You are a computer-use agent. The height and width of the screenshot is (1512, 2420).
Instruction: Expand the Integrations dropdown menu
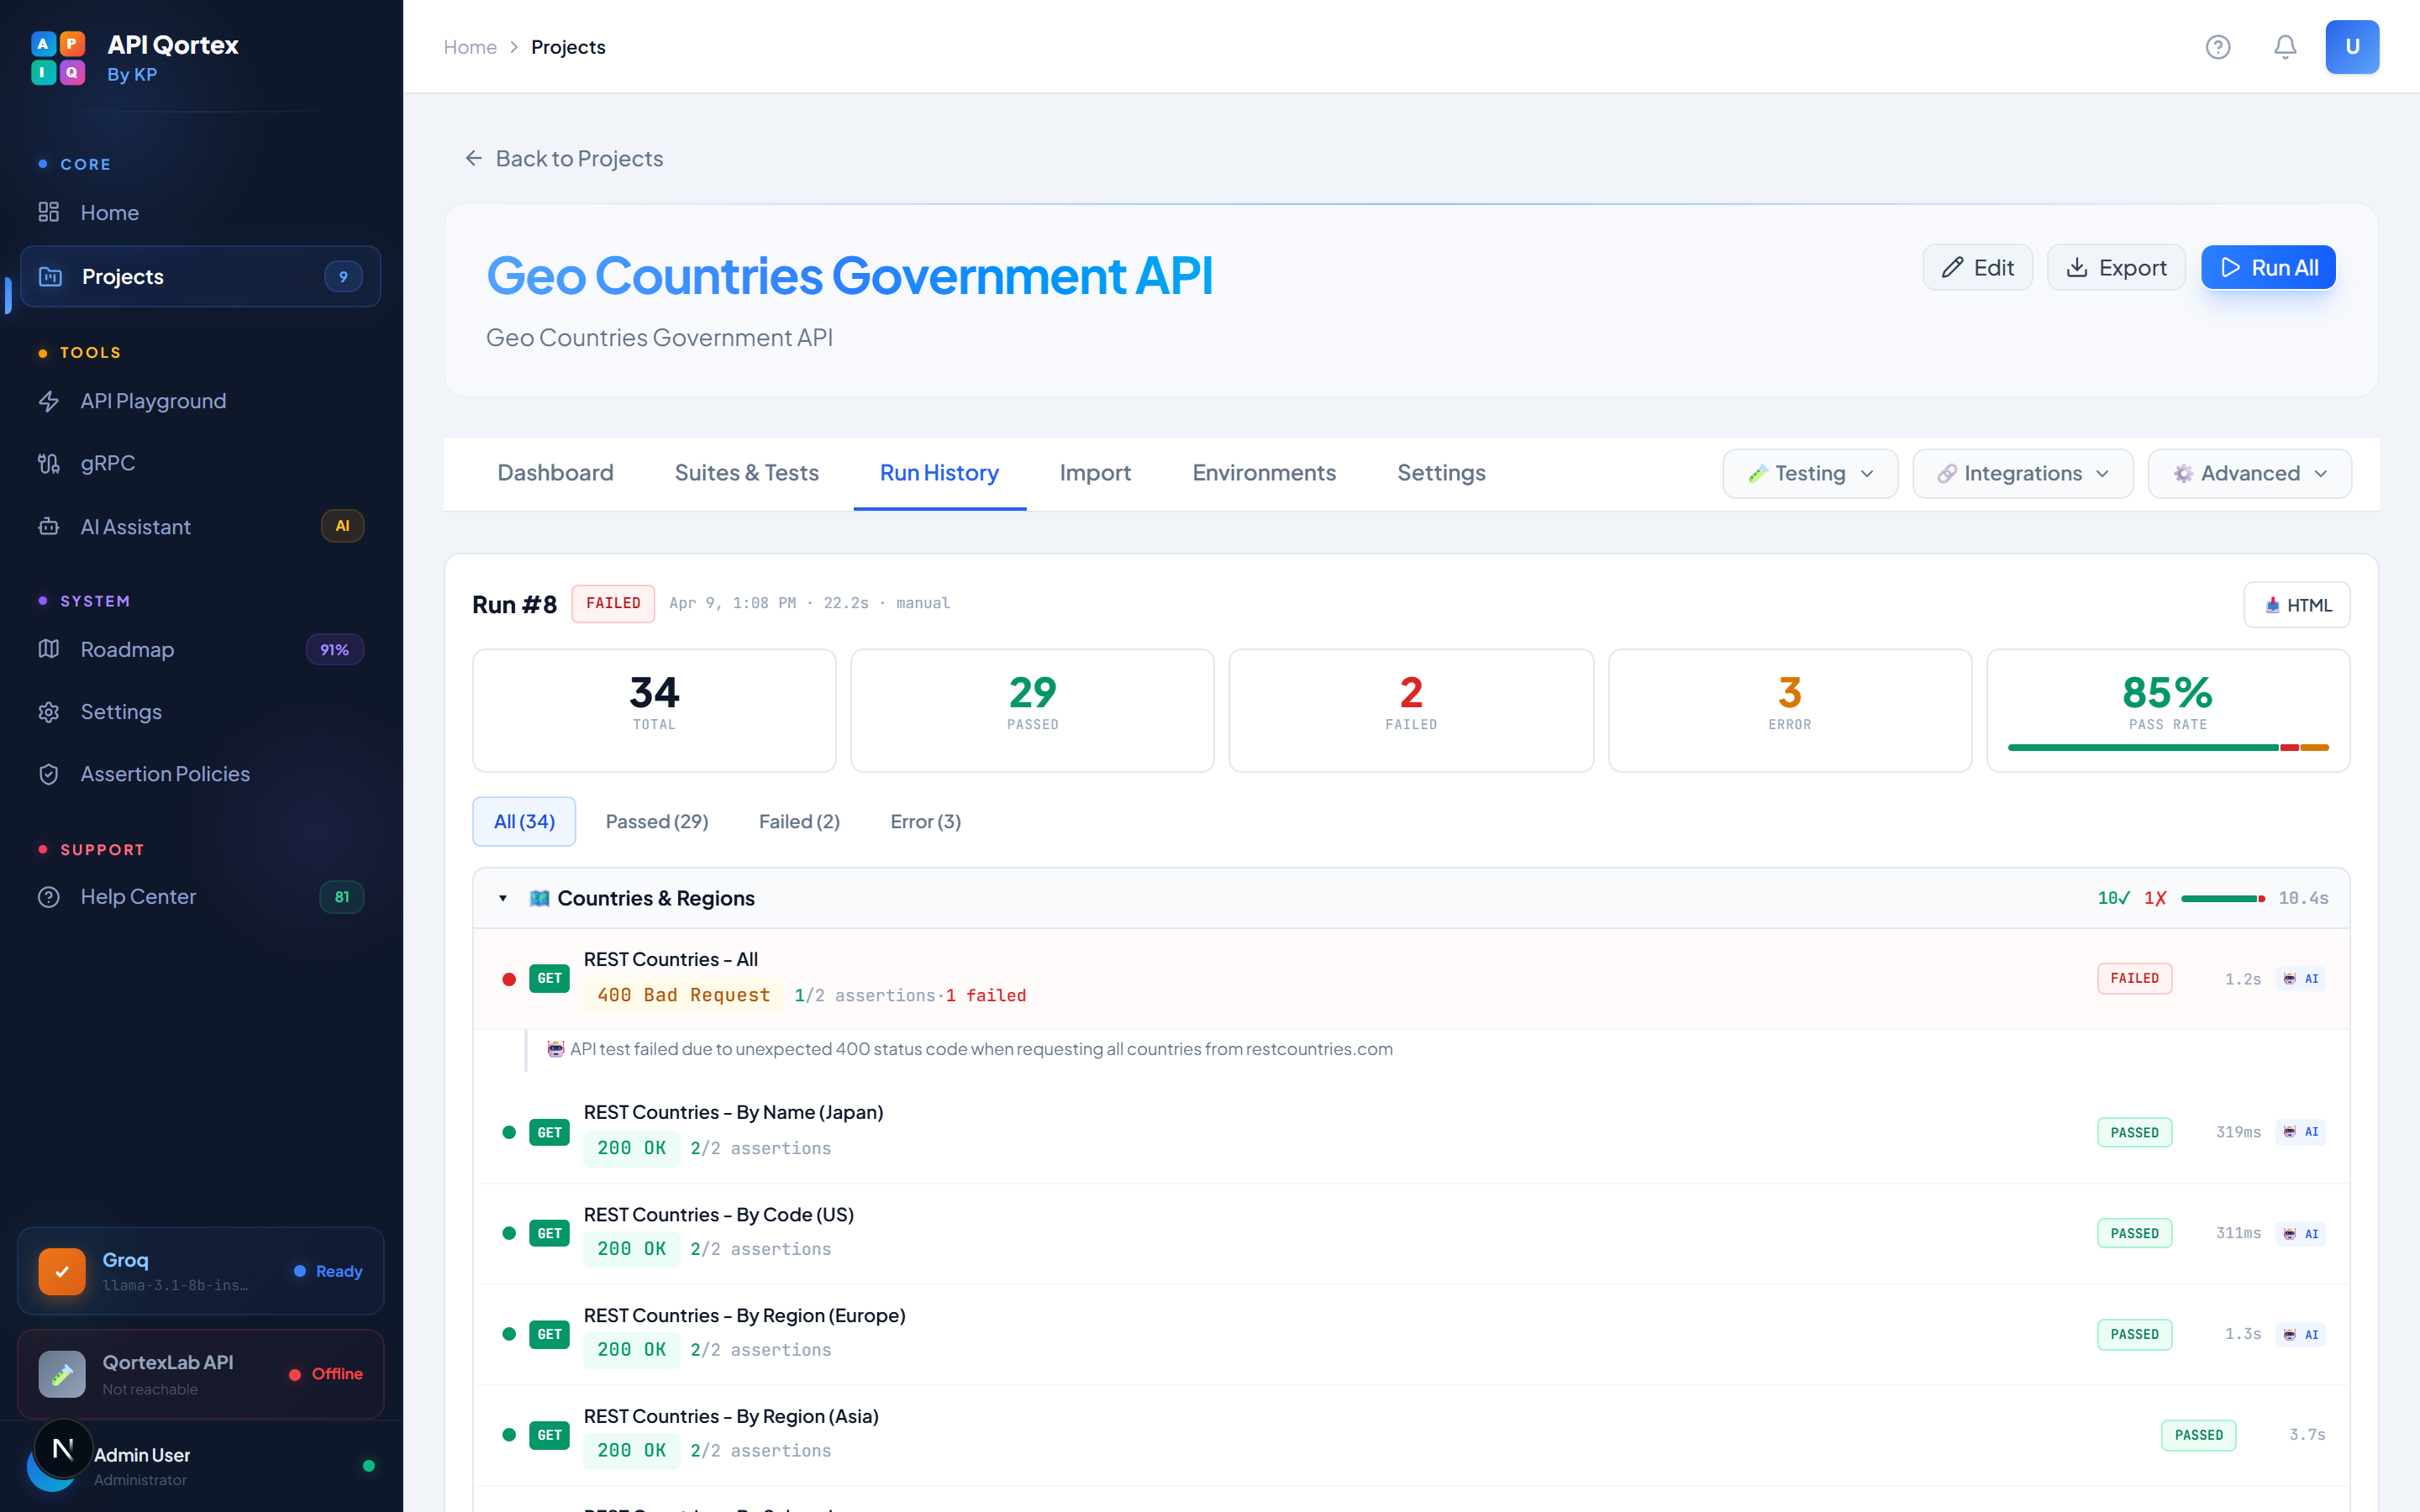coord(2022,473)
